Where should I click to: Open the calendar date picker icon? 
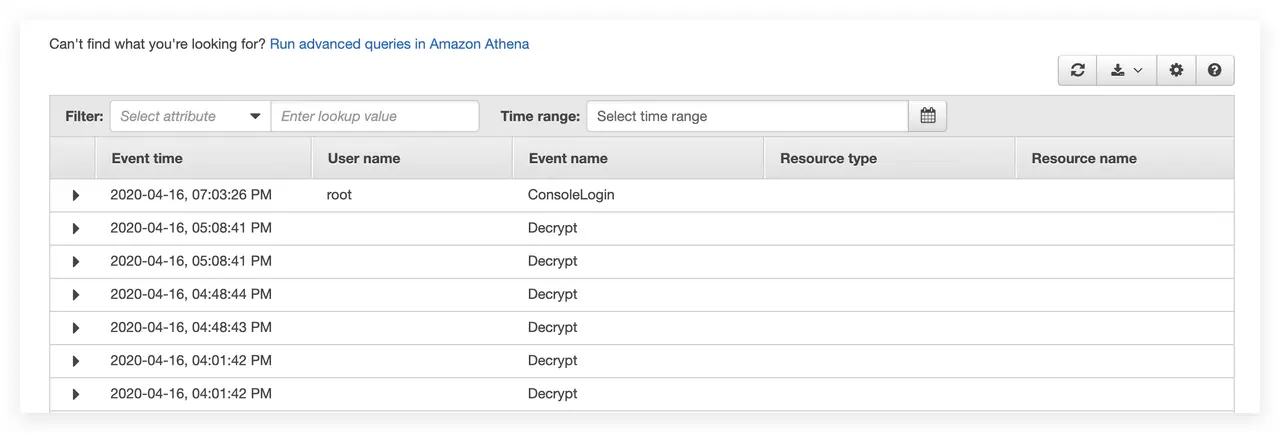tap(927, 116)
